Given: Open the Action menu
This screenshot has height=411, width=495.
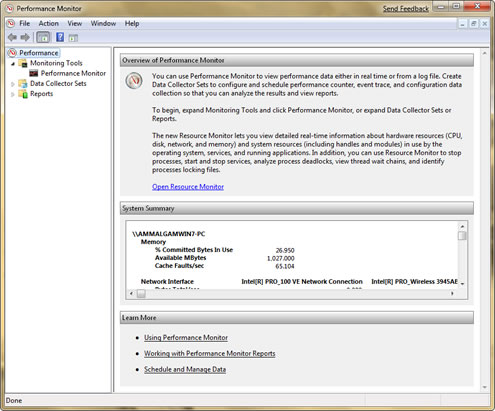Looking at the screenshot, I should point(49,23).
